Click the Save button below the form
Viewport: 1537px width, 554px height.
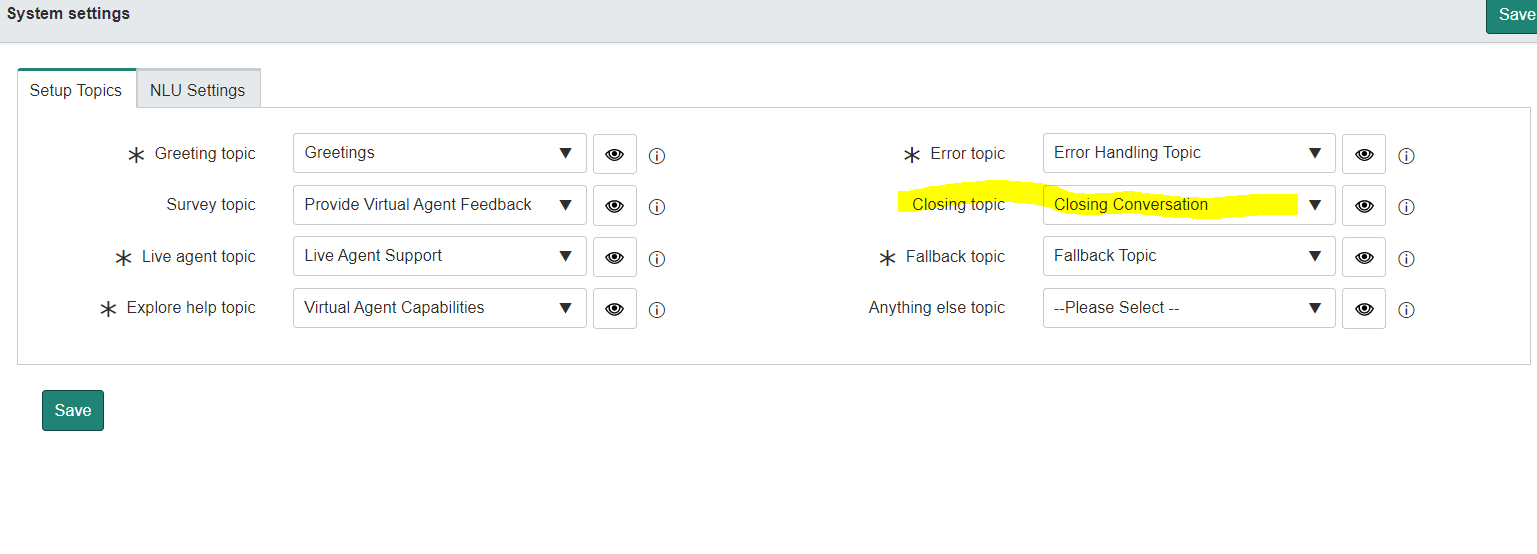73,410
